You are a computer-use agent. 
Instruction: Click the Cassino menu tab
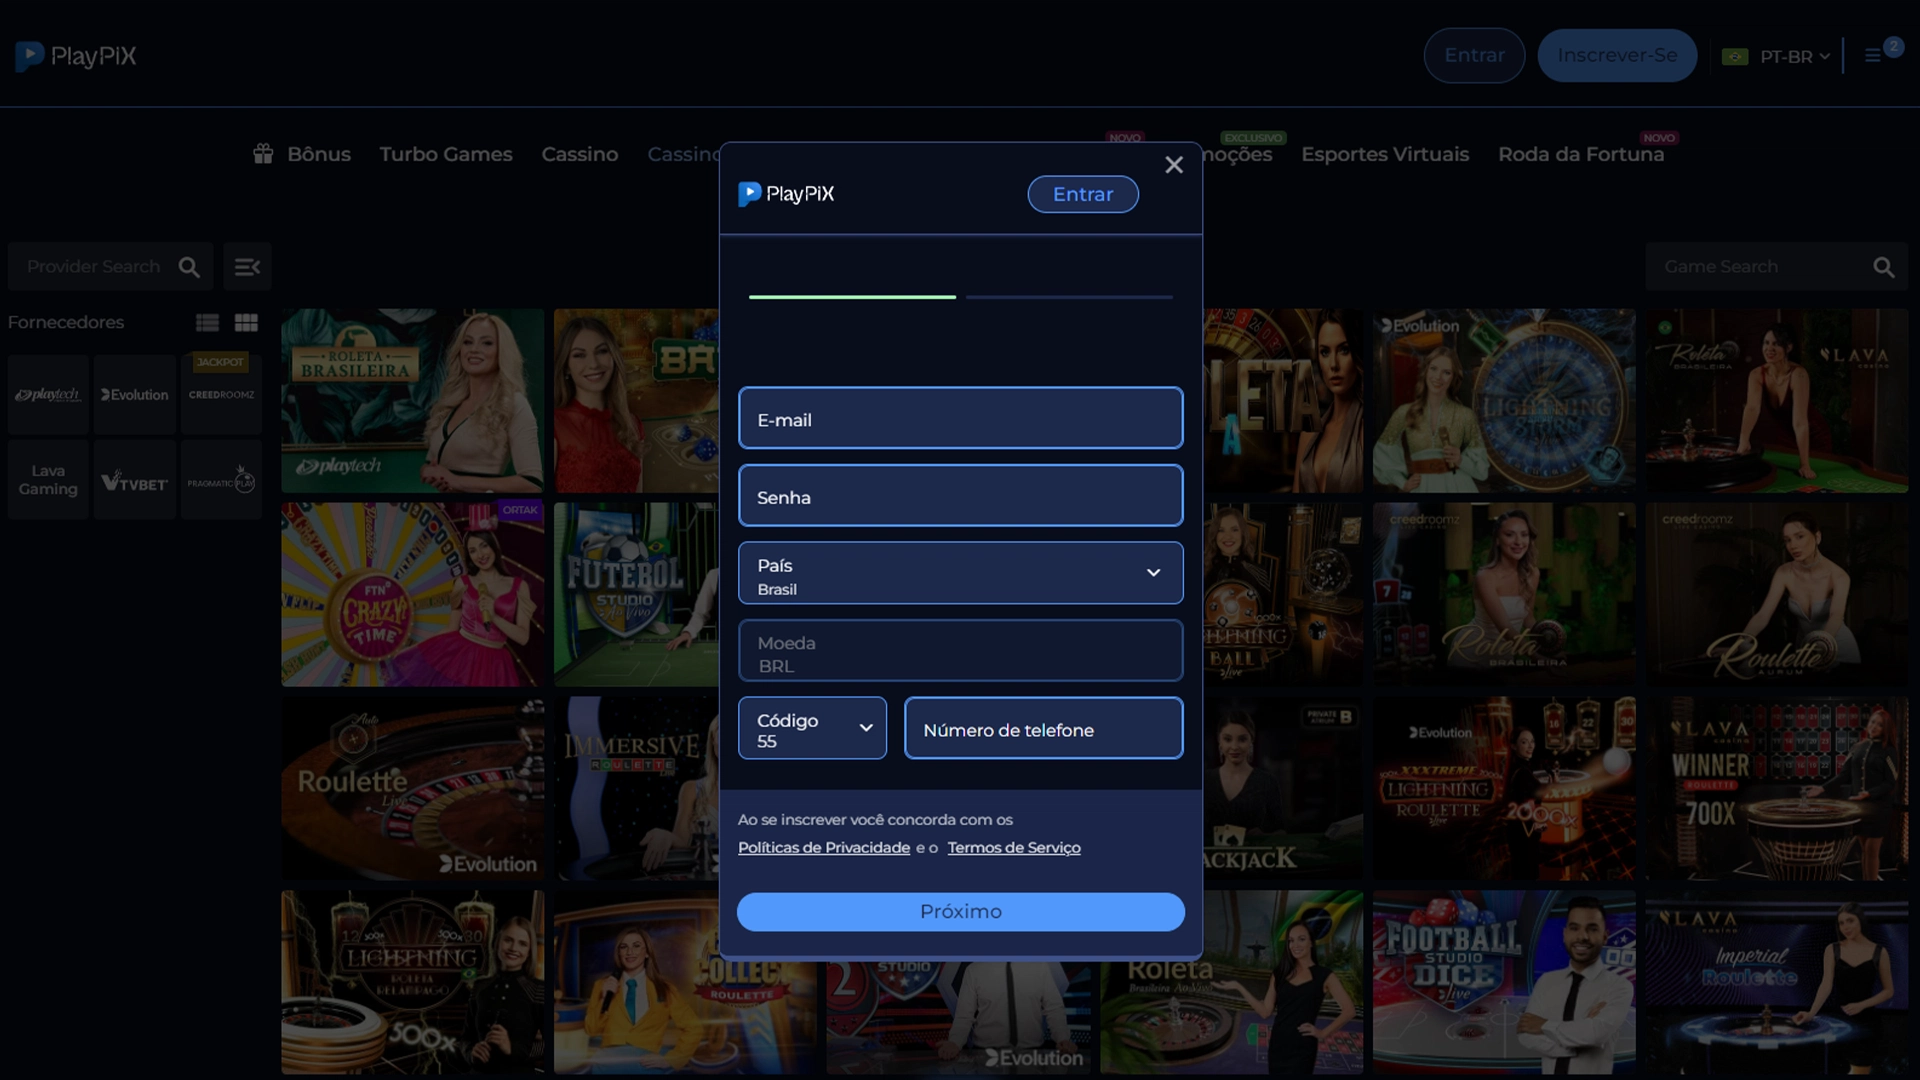[579, 154]
